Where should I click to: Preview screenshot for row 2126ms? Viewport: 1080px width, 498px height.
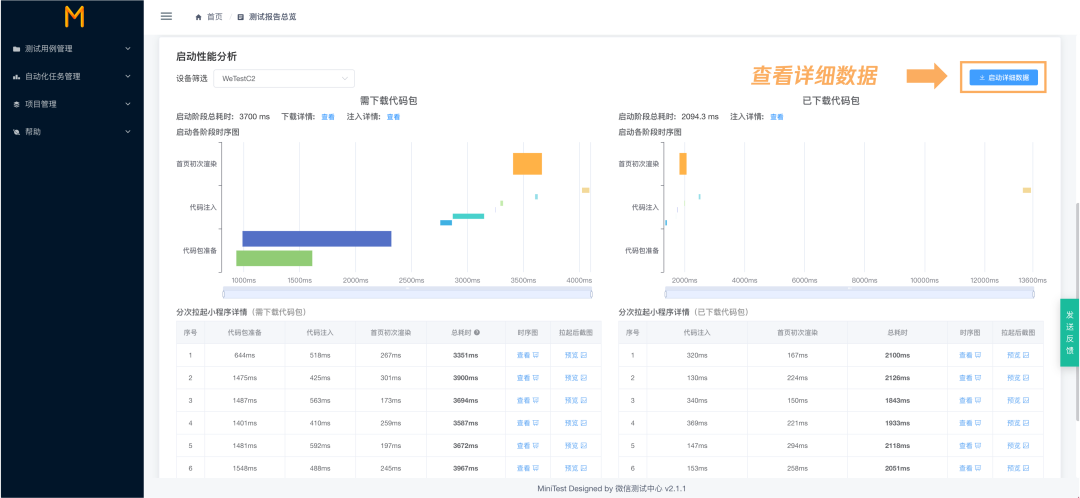point(1018,377)
